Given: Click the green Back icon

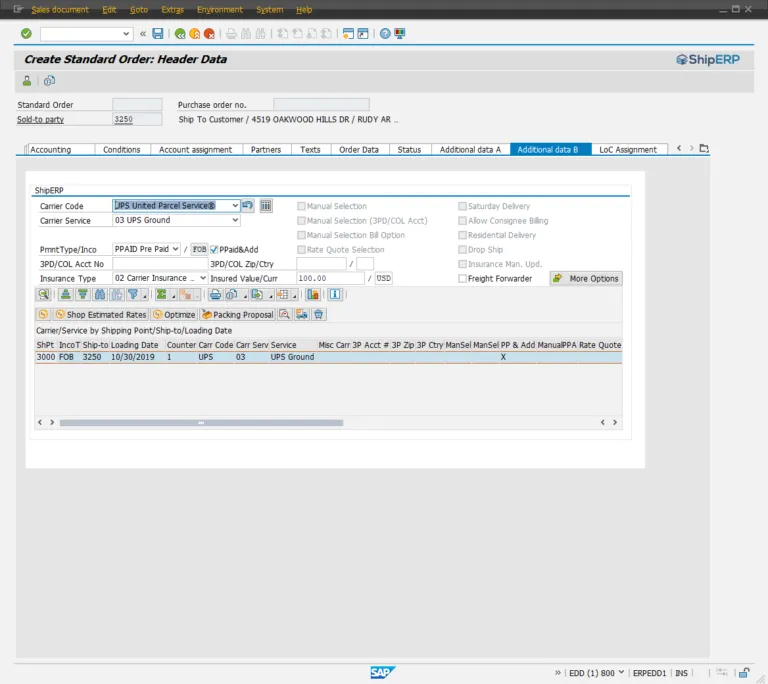Looking at the screenshot, I should click(180, 33).
